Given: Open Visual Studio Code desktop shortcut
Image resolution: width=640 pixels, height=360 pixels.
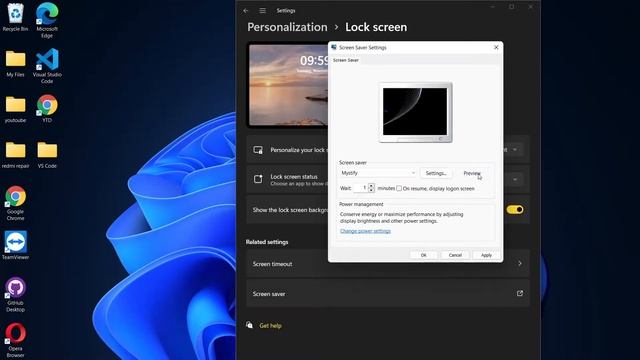Looking at the screenshot, I should (x=47, y=65).
